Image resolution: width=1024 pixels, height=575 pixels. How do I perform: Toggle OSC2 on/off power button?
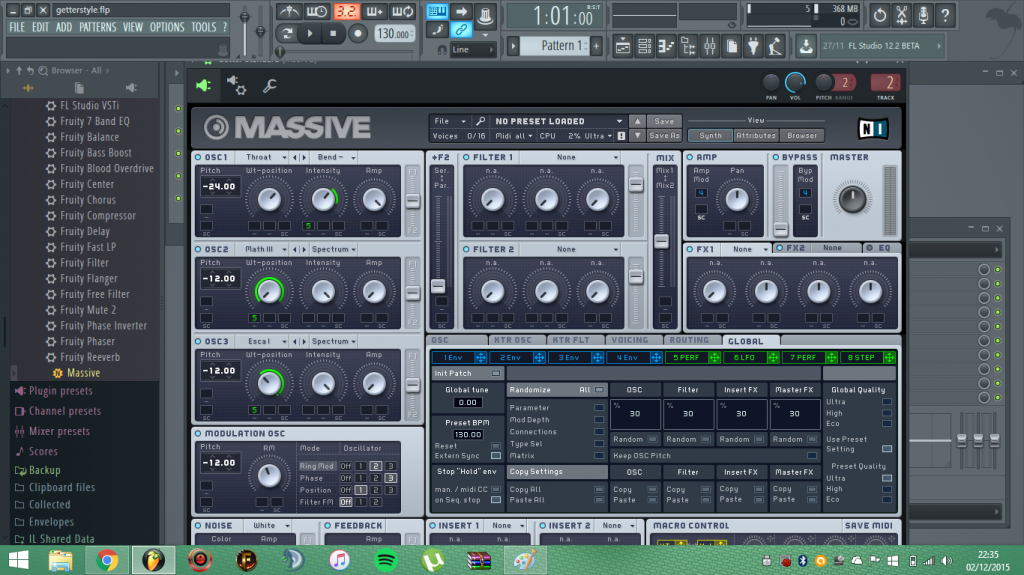pos(198,250)
